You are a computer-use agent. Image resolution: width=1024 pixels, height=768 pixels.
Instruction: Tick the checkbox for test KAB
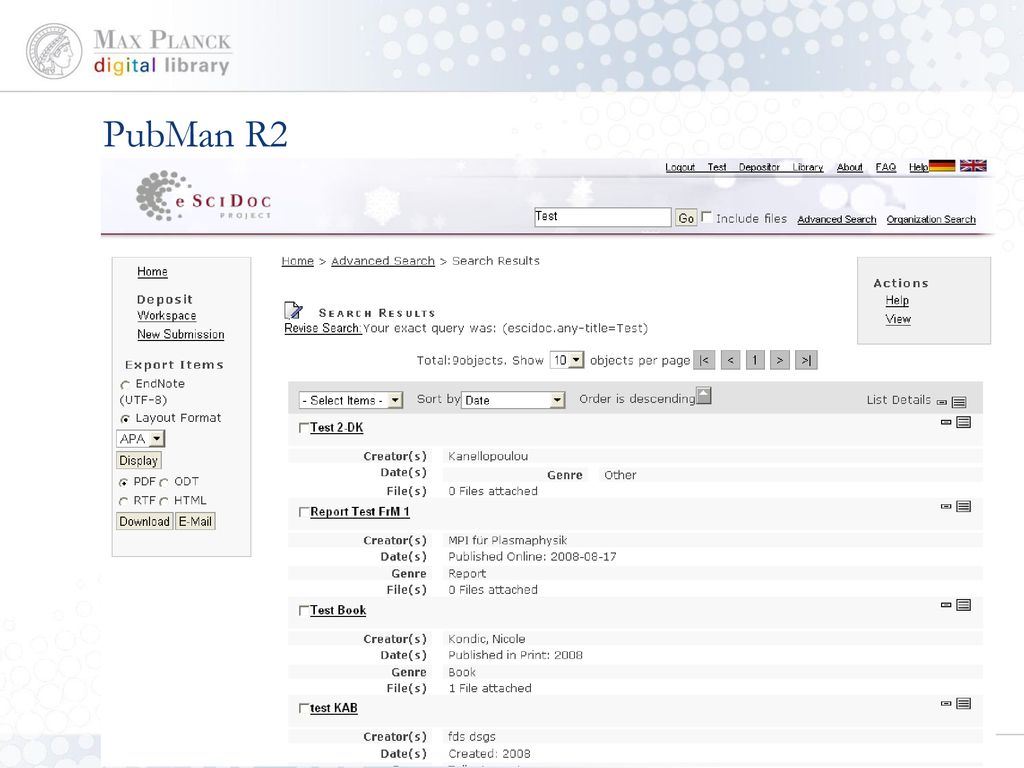[x=303, y=708]
